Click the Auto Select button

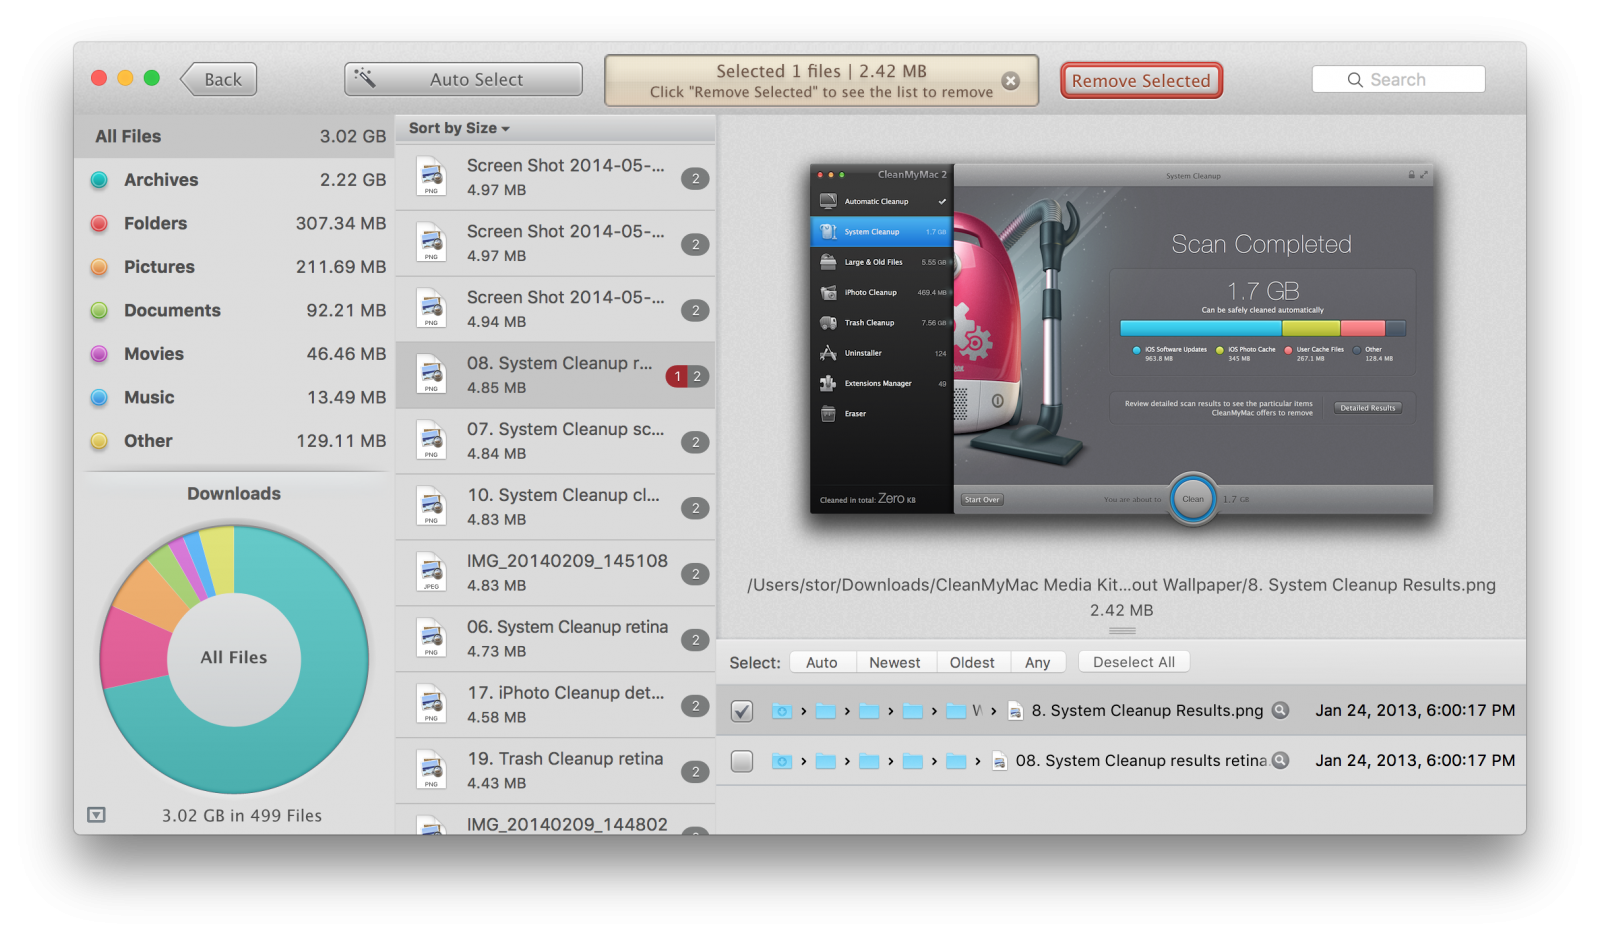463,79
